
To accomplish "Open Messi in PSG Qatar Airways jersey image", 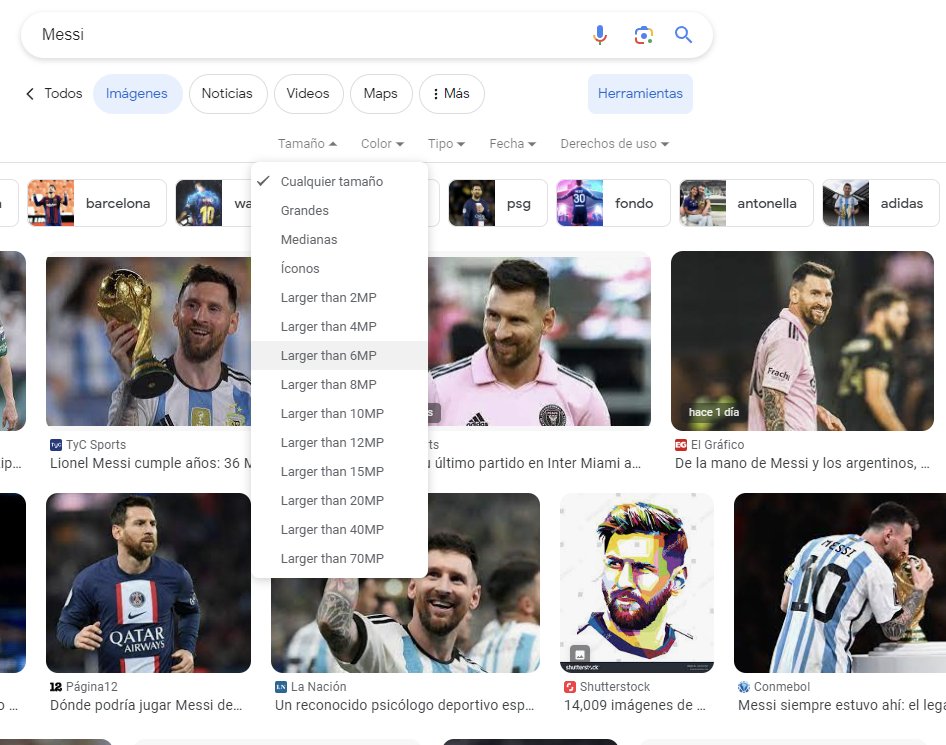I will point(148,583).
